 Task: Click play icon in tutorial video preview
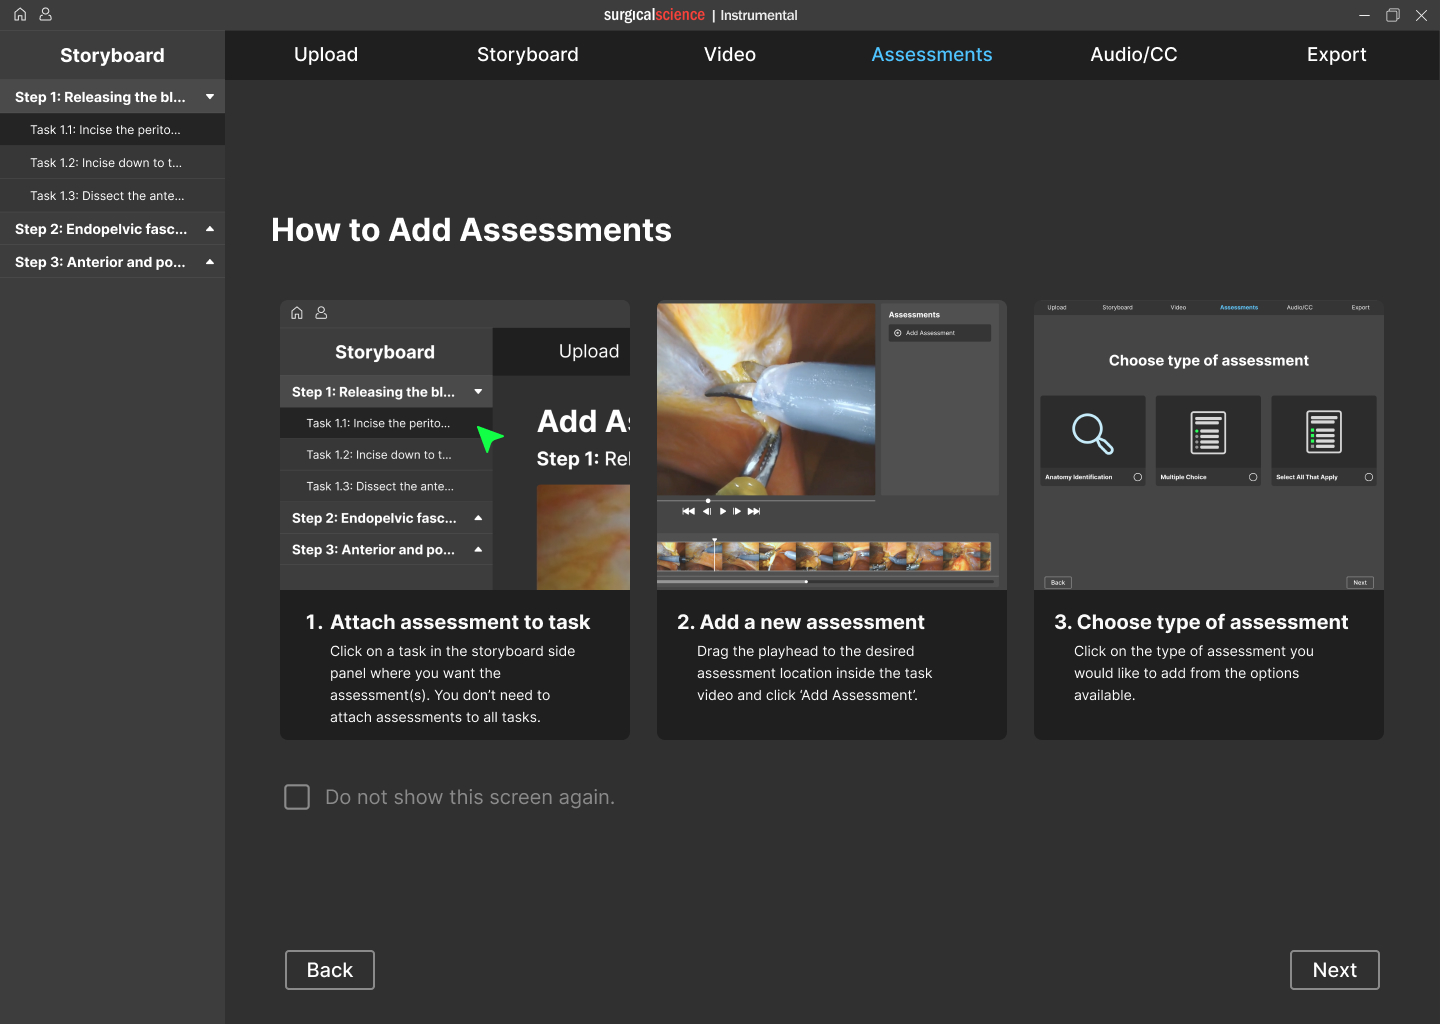723,511
